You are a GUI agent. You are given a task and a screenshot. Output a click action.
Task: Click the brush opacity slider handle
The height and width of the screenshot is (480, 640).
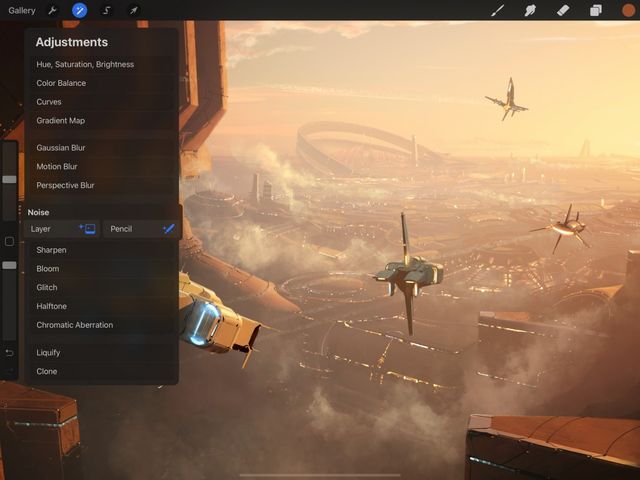click(9, 265)
